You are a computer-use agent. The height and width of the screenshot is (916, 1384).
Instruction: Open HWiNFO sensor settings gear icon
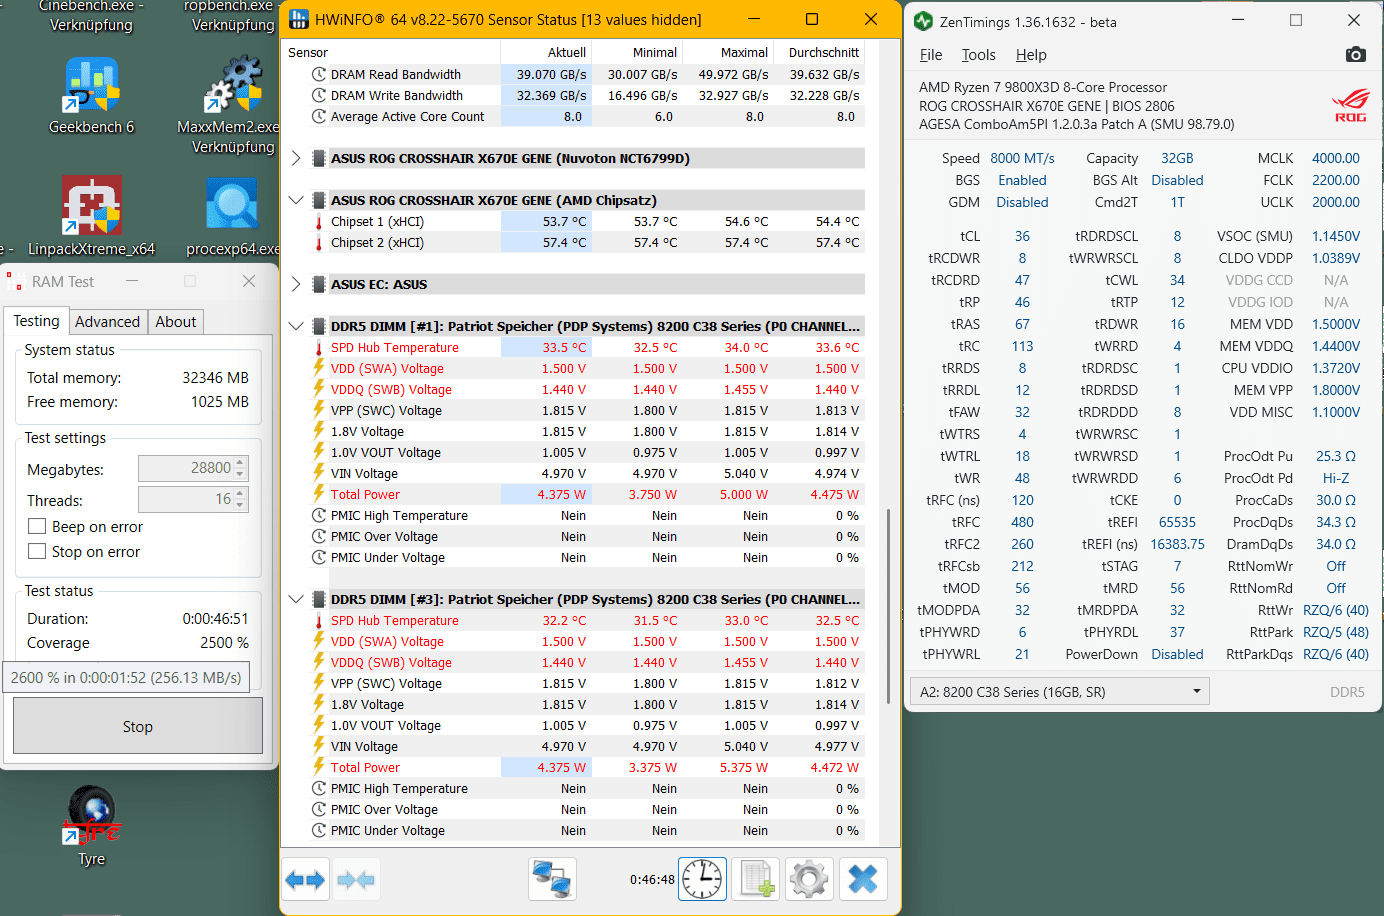(809, 880)
